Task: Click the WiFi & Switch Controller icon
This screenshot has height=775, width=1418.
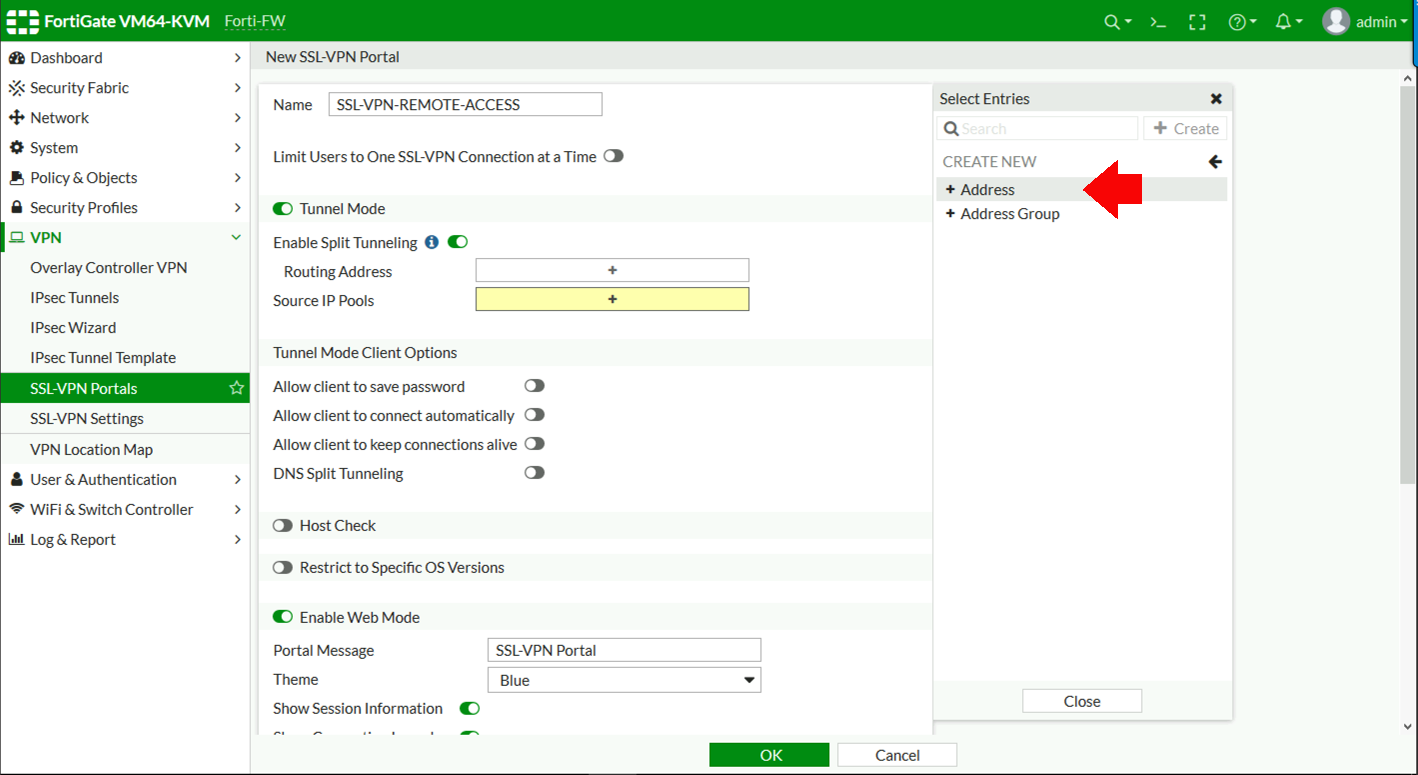Action: click(16, 509)
